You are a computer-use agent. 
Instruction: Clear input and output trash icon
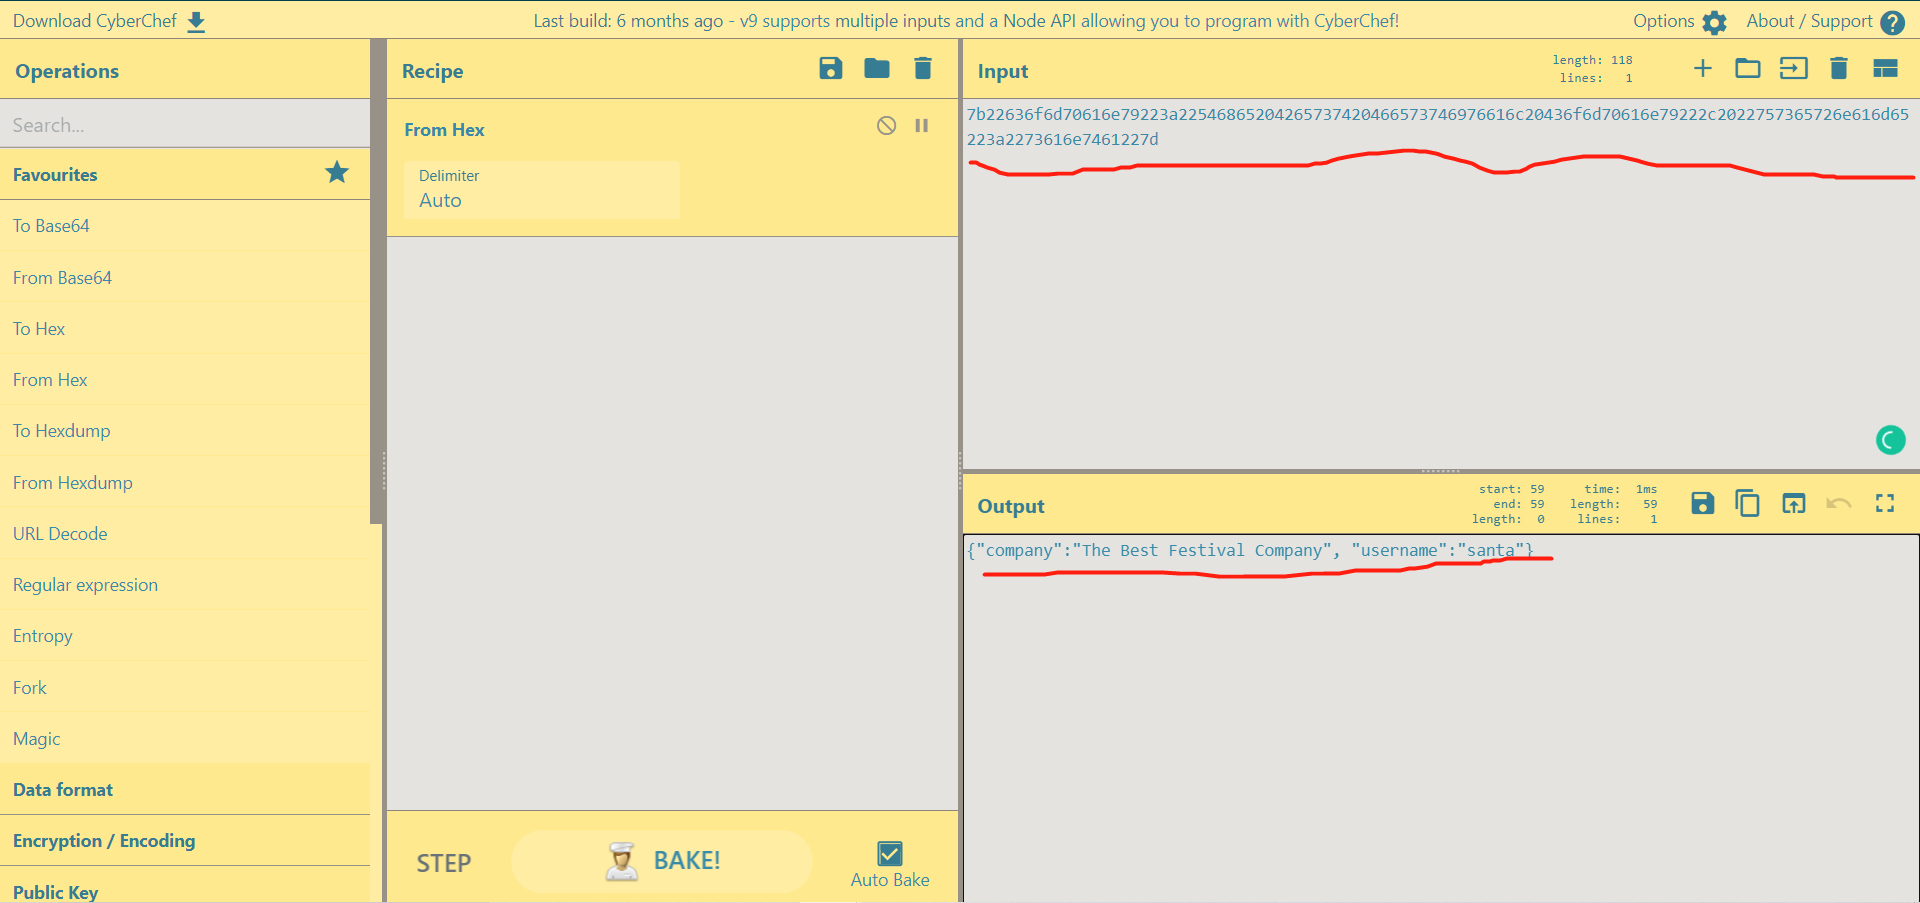(x=1838, y=69)
